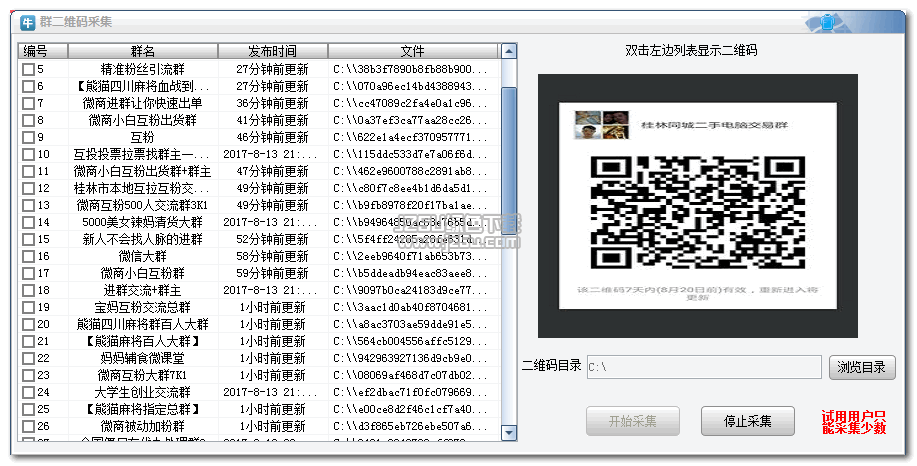
Task: Click file path starting C:\\38b3f7890b8
Action: point(411,70)
